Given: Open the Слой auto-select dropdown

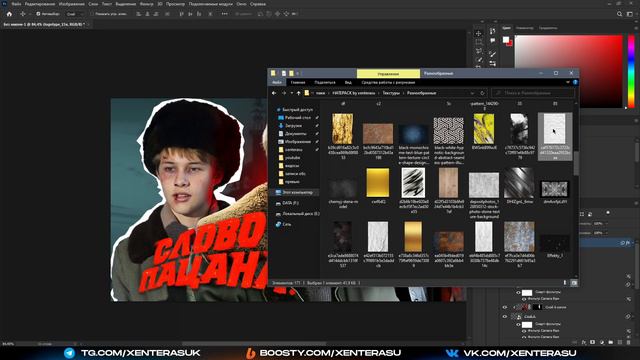Looking at the screenshot, I should pyautogui.click(x=75, y=14).
